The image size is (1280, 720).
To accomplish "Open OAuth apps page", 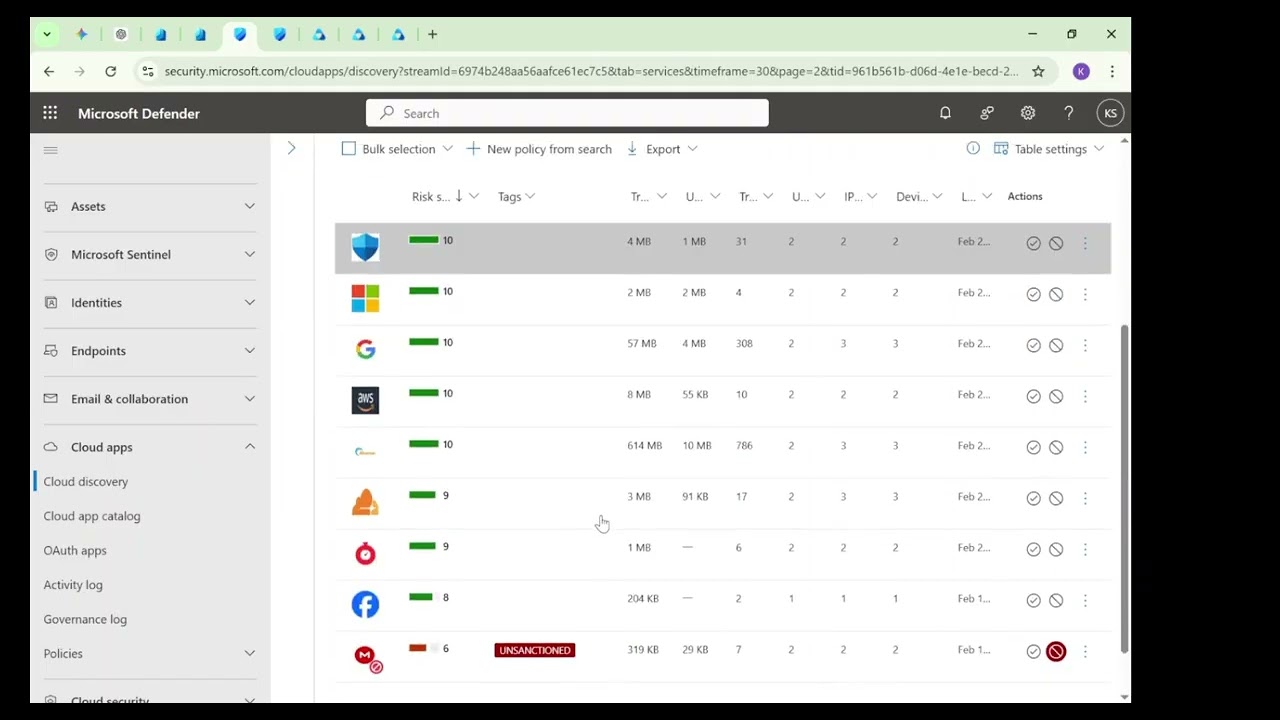I will pos(75,550).
